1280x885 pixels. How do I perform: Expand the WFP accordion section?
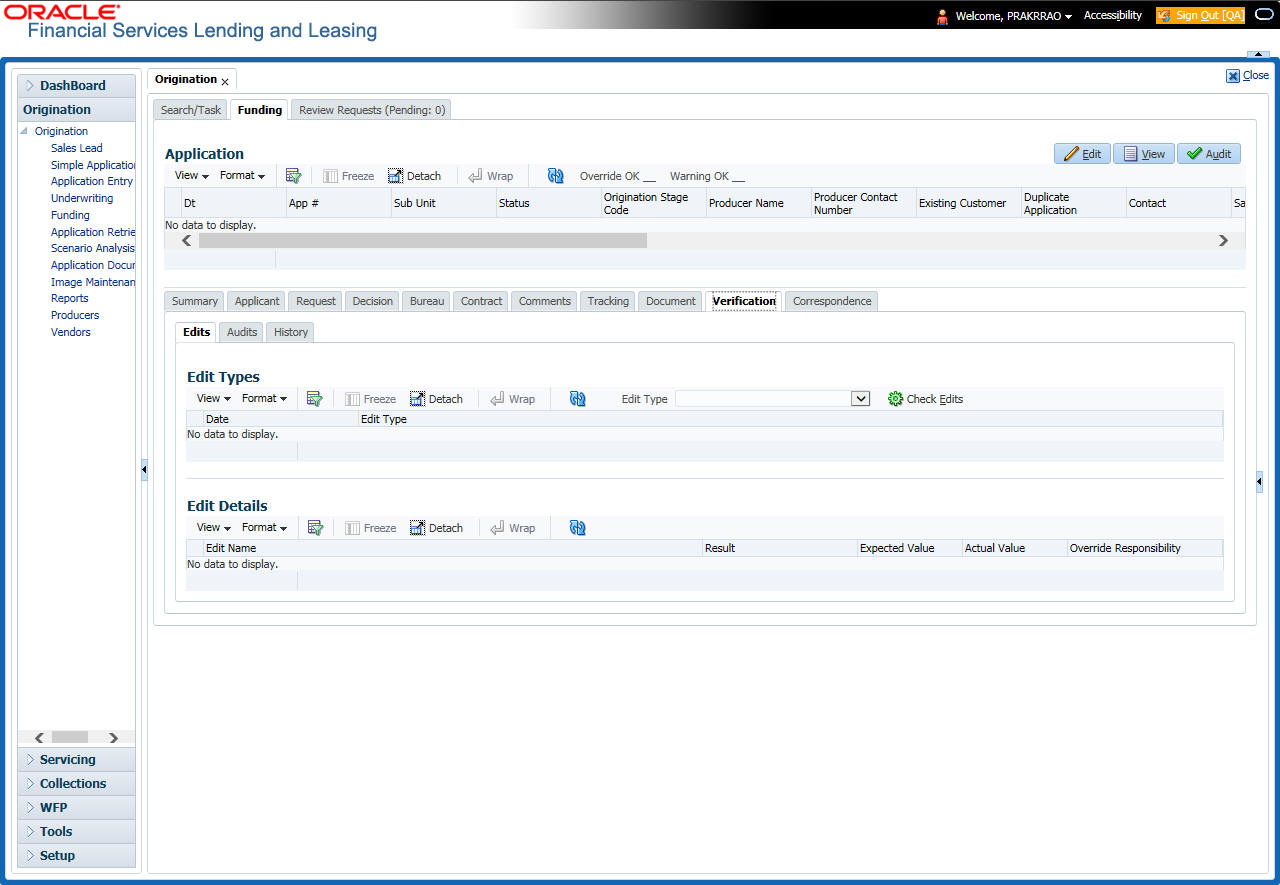[76, 808]
